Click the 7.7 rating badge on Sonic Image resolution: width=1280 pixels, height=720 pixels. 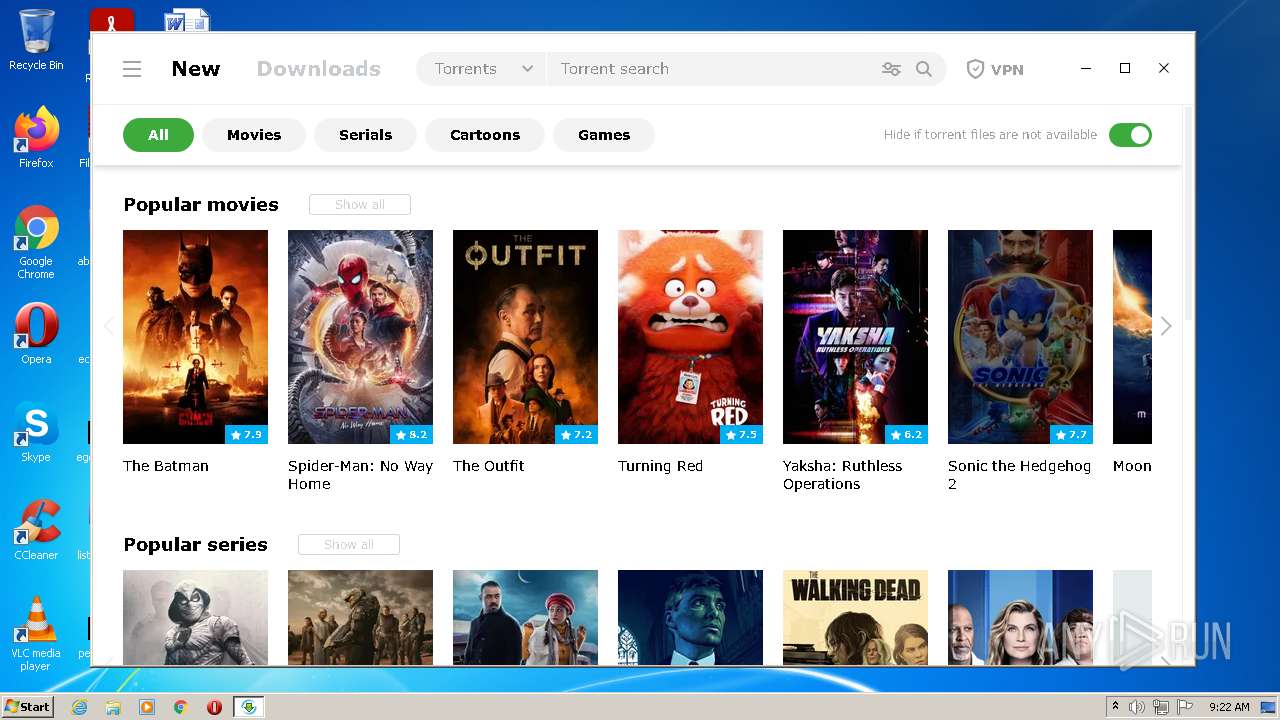1071,435
